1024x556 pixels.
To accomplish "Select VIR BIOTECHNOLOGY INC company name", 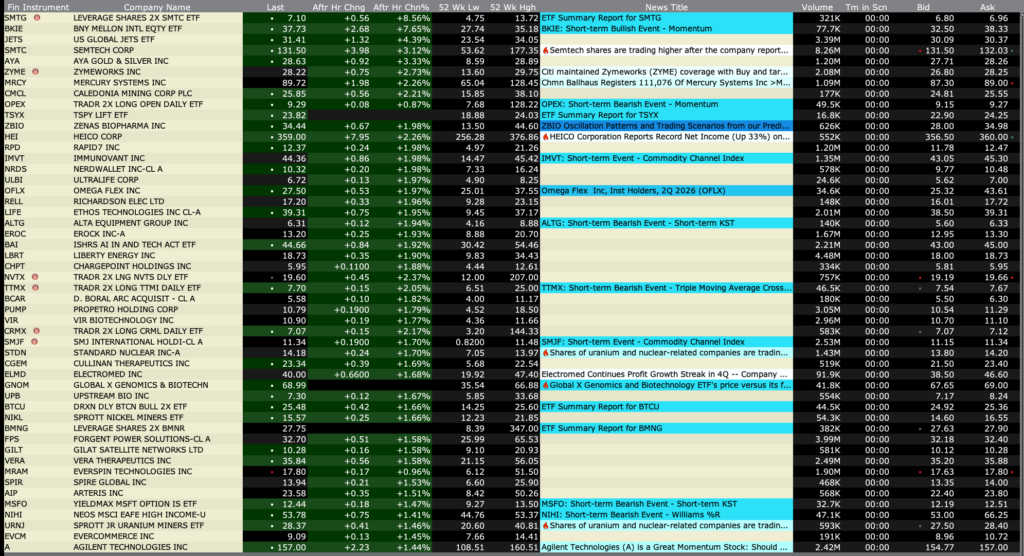I will [x=123, y=320].
